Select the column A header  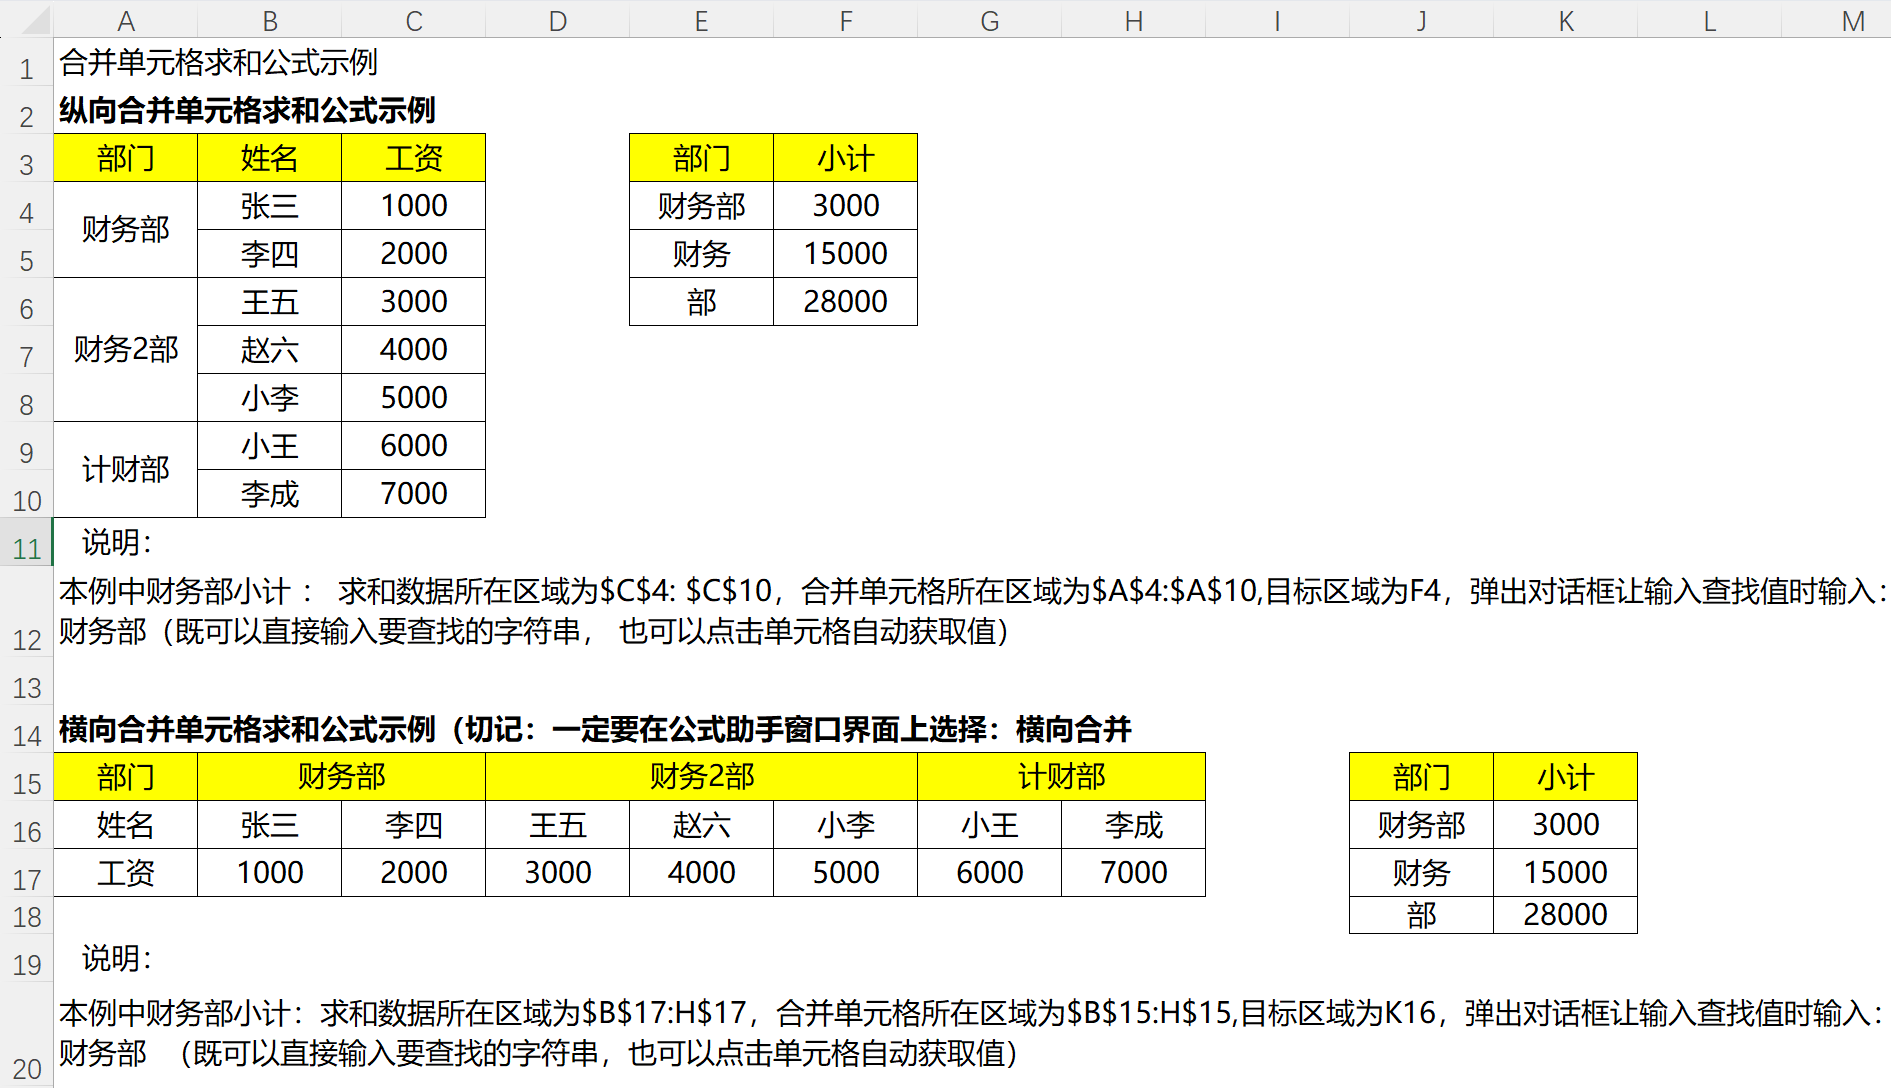point(126,20)
